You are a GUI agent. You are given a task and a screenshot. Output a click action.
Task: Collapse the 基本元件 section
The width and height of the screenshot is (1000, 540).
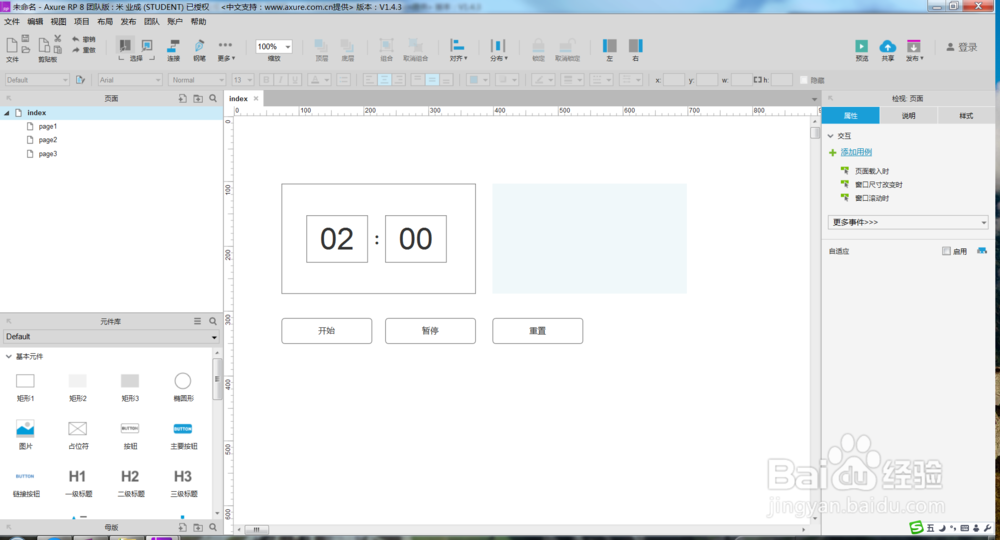(8, 356)
